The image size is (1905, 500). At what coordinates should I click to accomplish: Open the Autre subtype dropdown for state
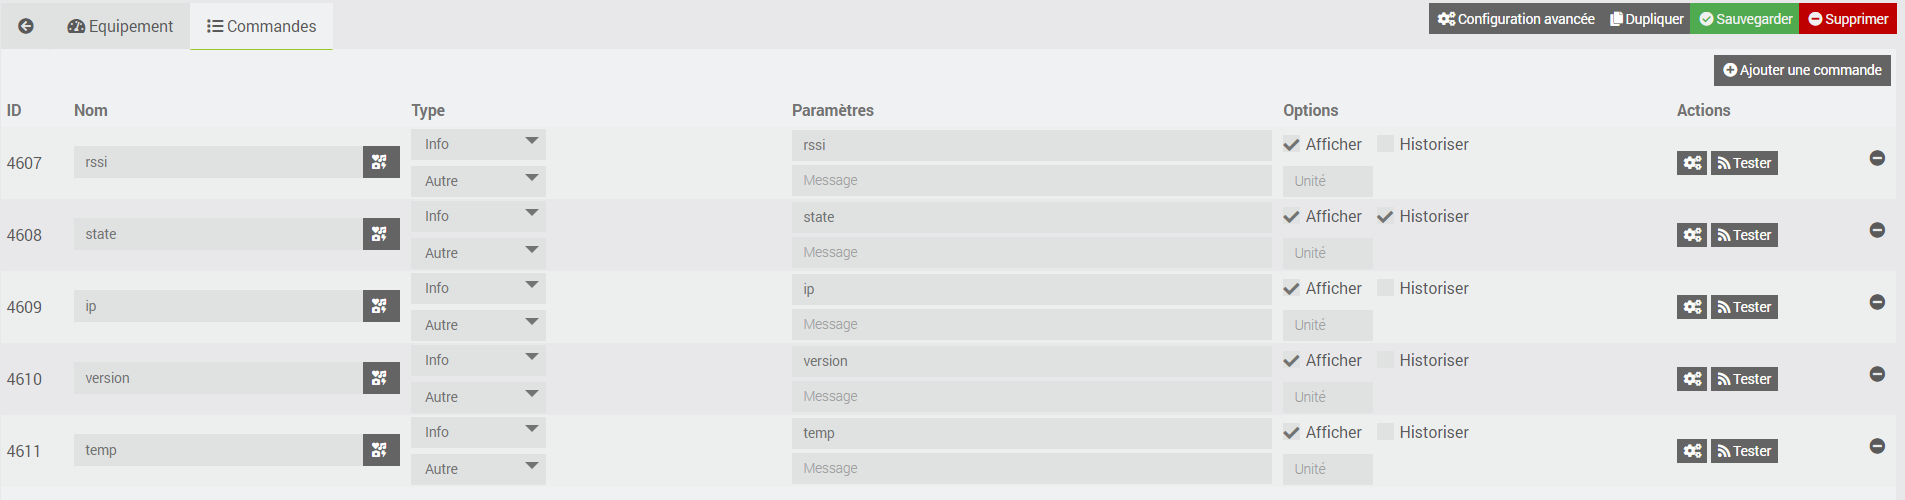point(478,253)
